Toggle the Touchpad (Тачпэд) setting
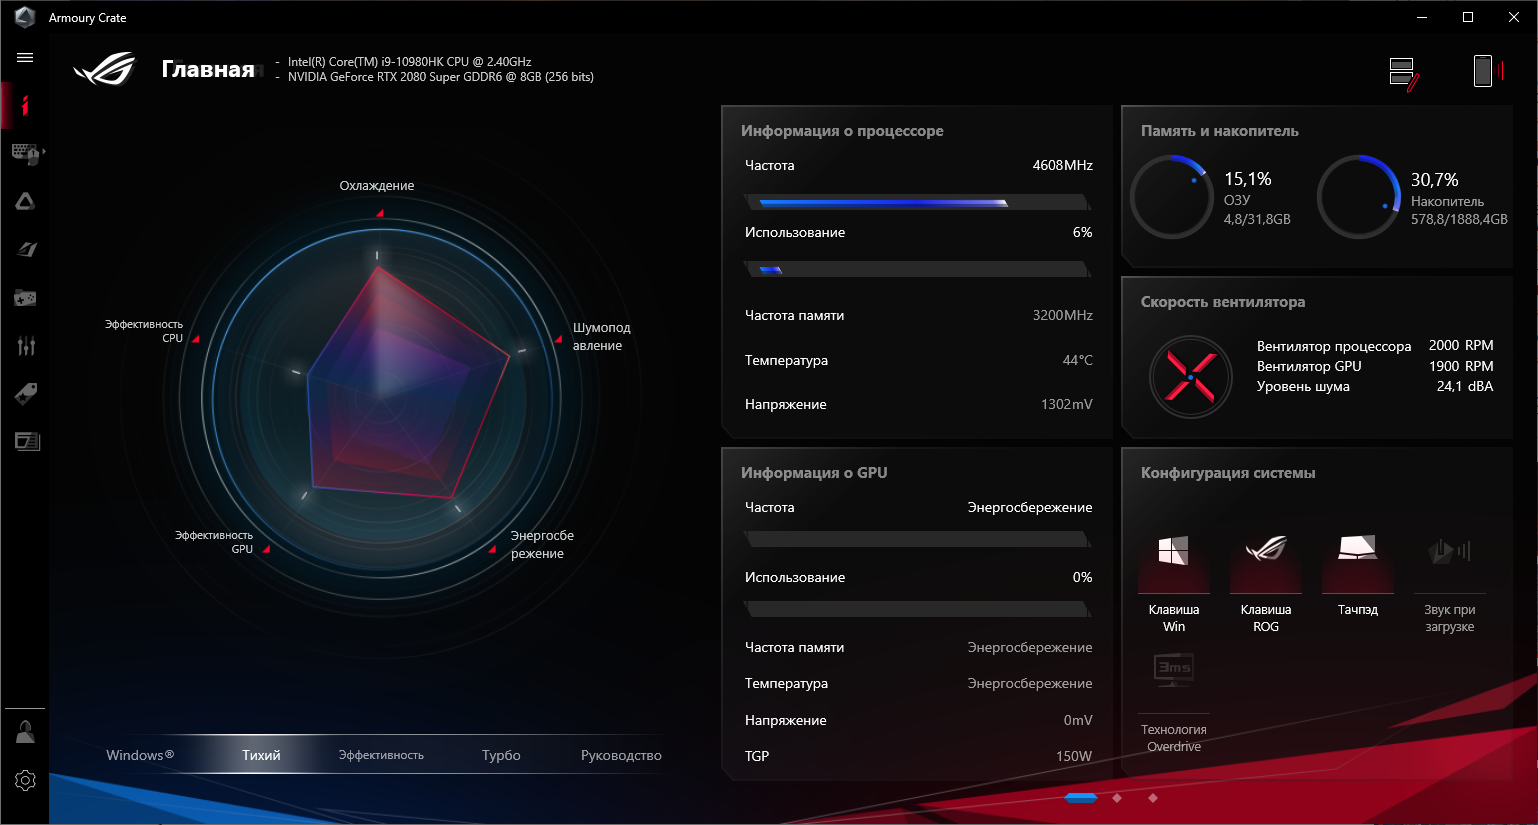Image resolution: width=1538 pixels, height=825 pixels. [x=1358, y=576]
